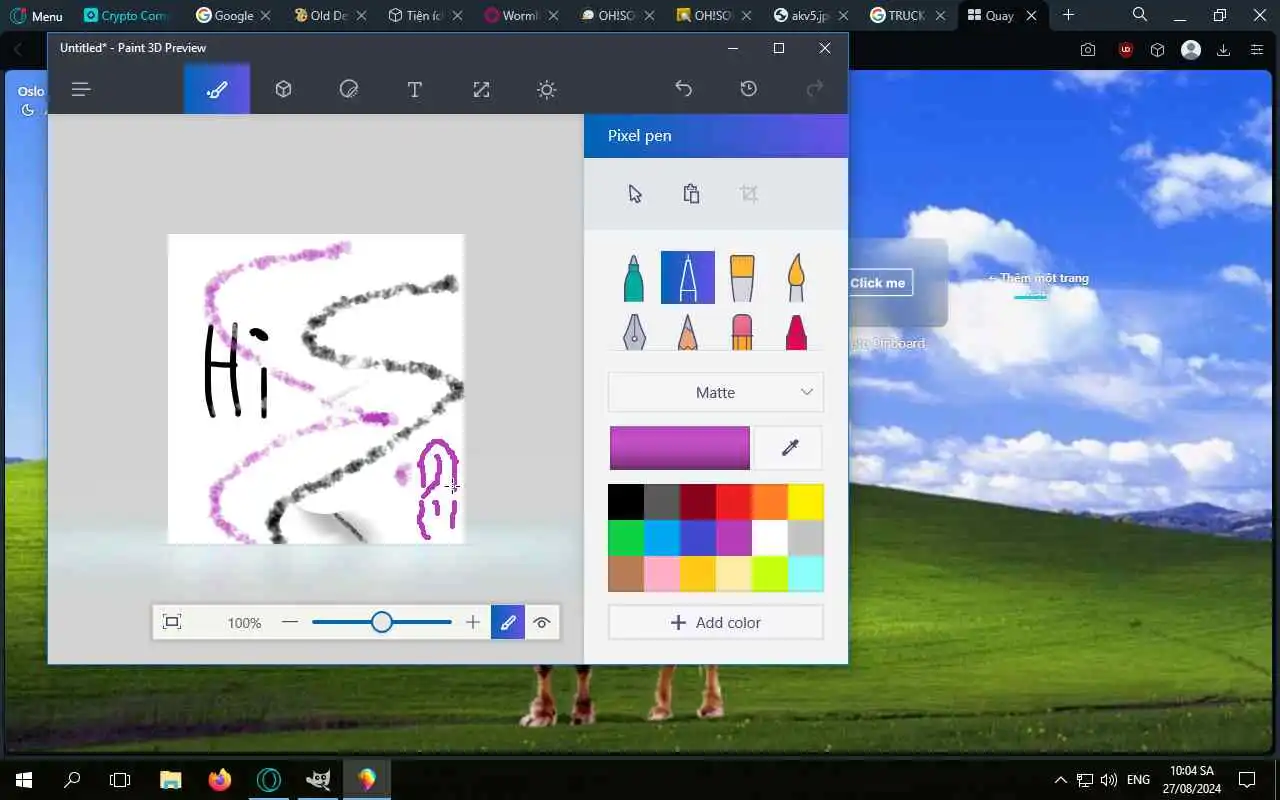Open the History panel
Image resolution: width=1280 pixels, height=800 pixels.
pos(748,89)
